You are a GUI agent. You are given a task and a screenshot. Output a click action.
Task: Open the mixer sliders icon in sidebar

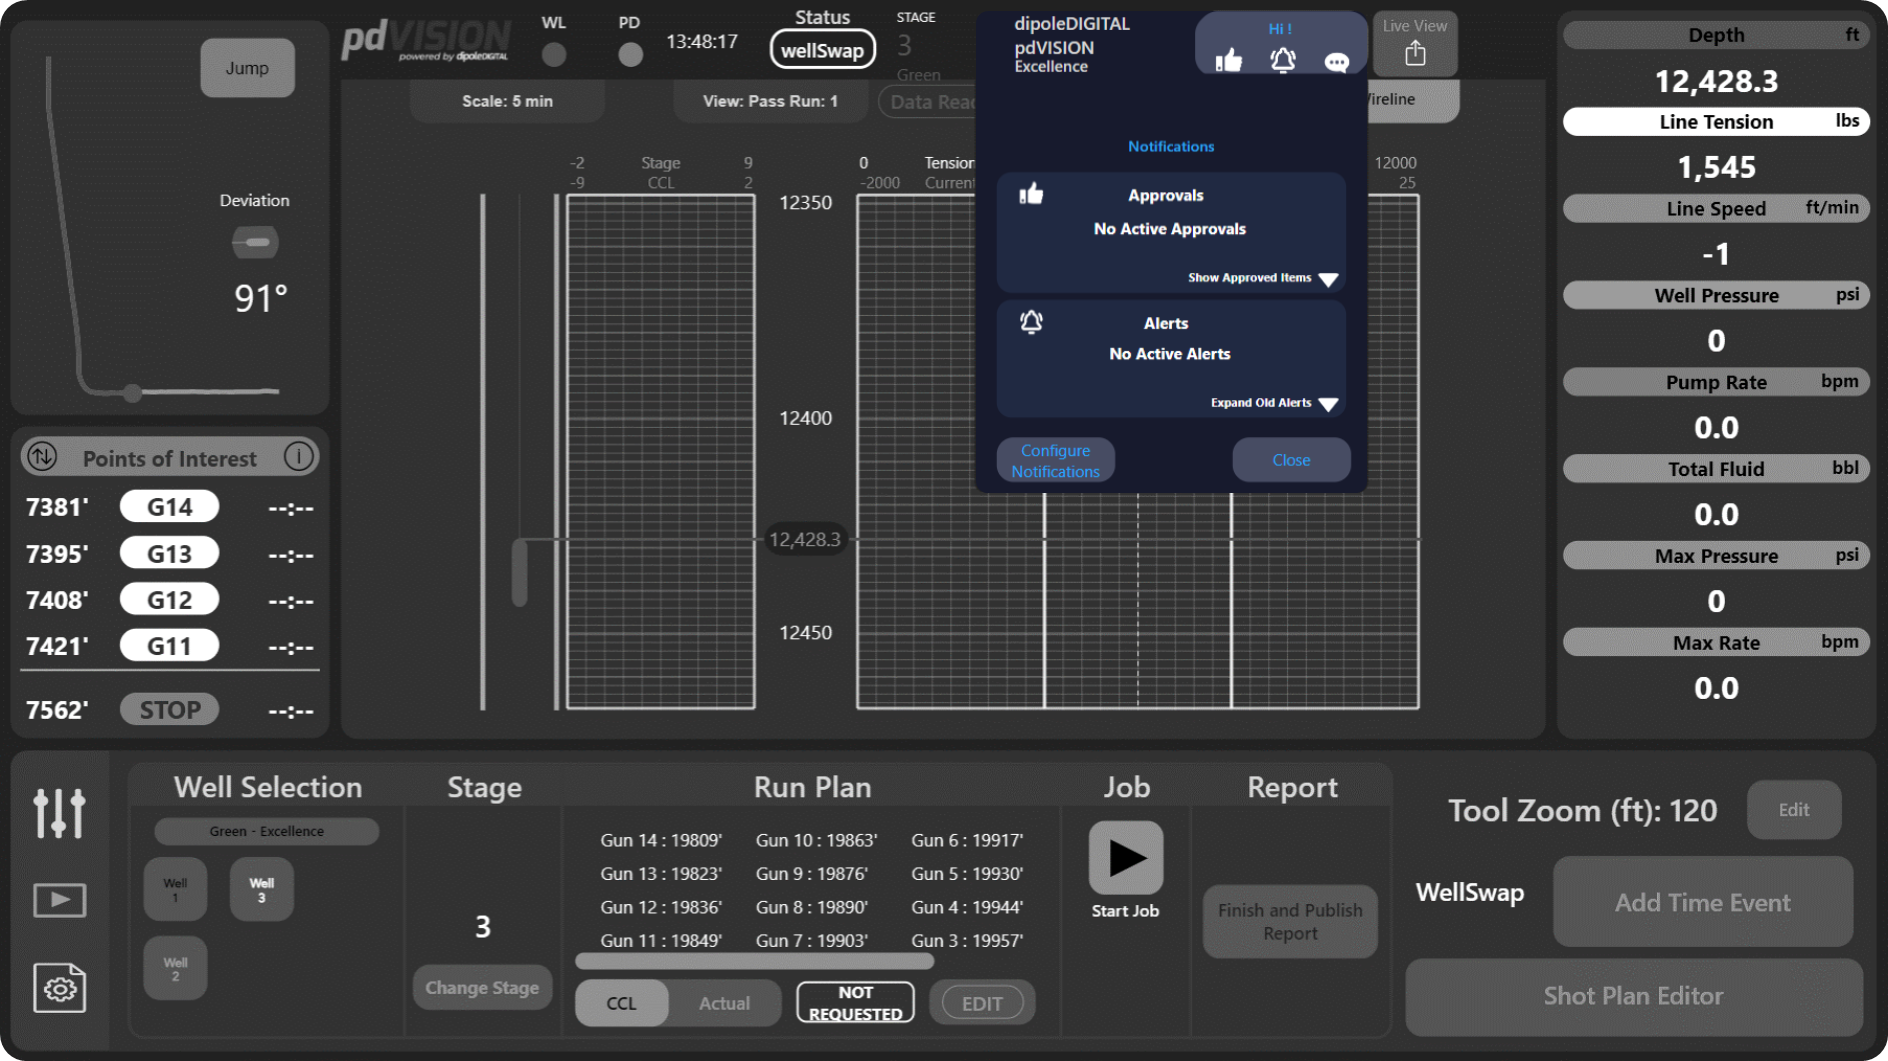[x=59, y=812]
